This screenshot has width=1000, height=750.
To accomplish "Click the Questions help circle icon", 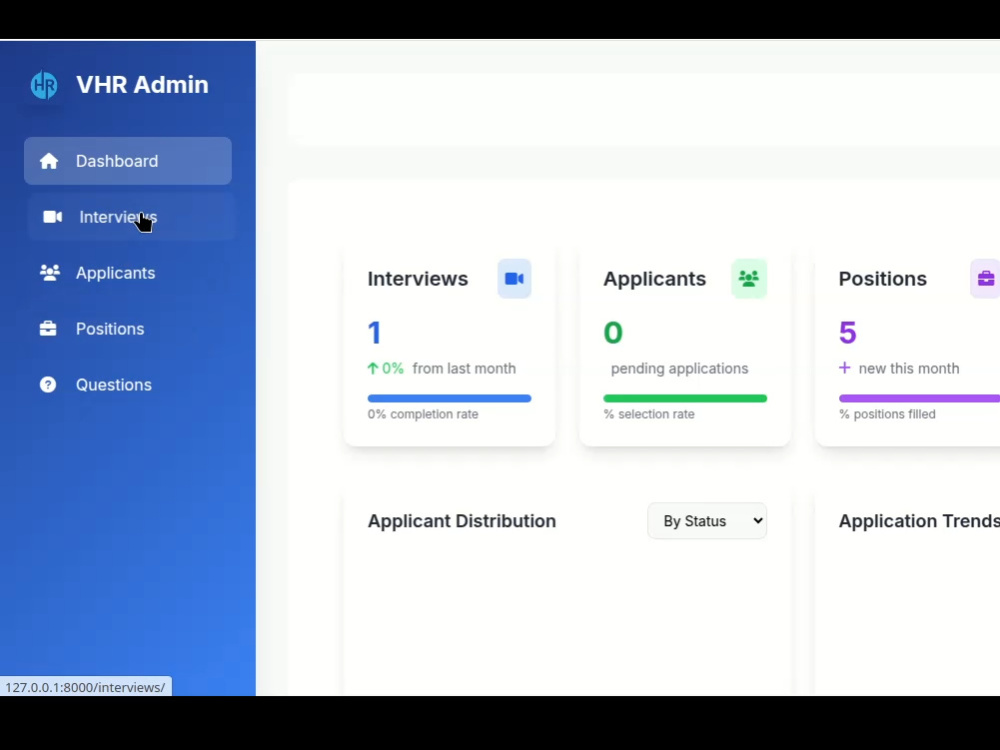I will click(x=48, y=385).
